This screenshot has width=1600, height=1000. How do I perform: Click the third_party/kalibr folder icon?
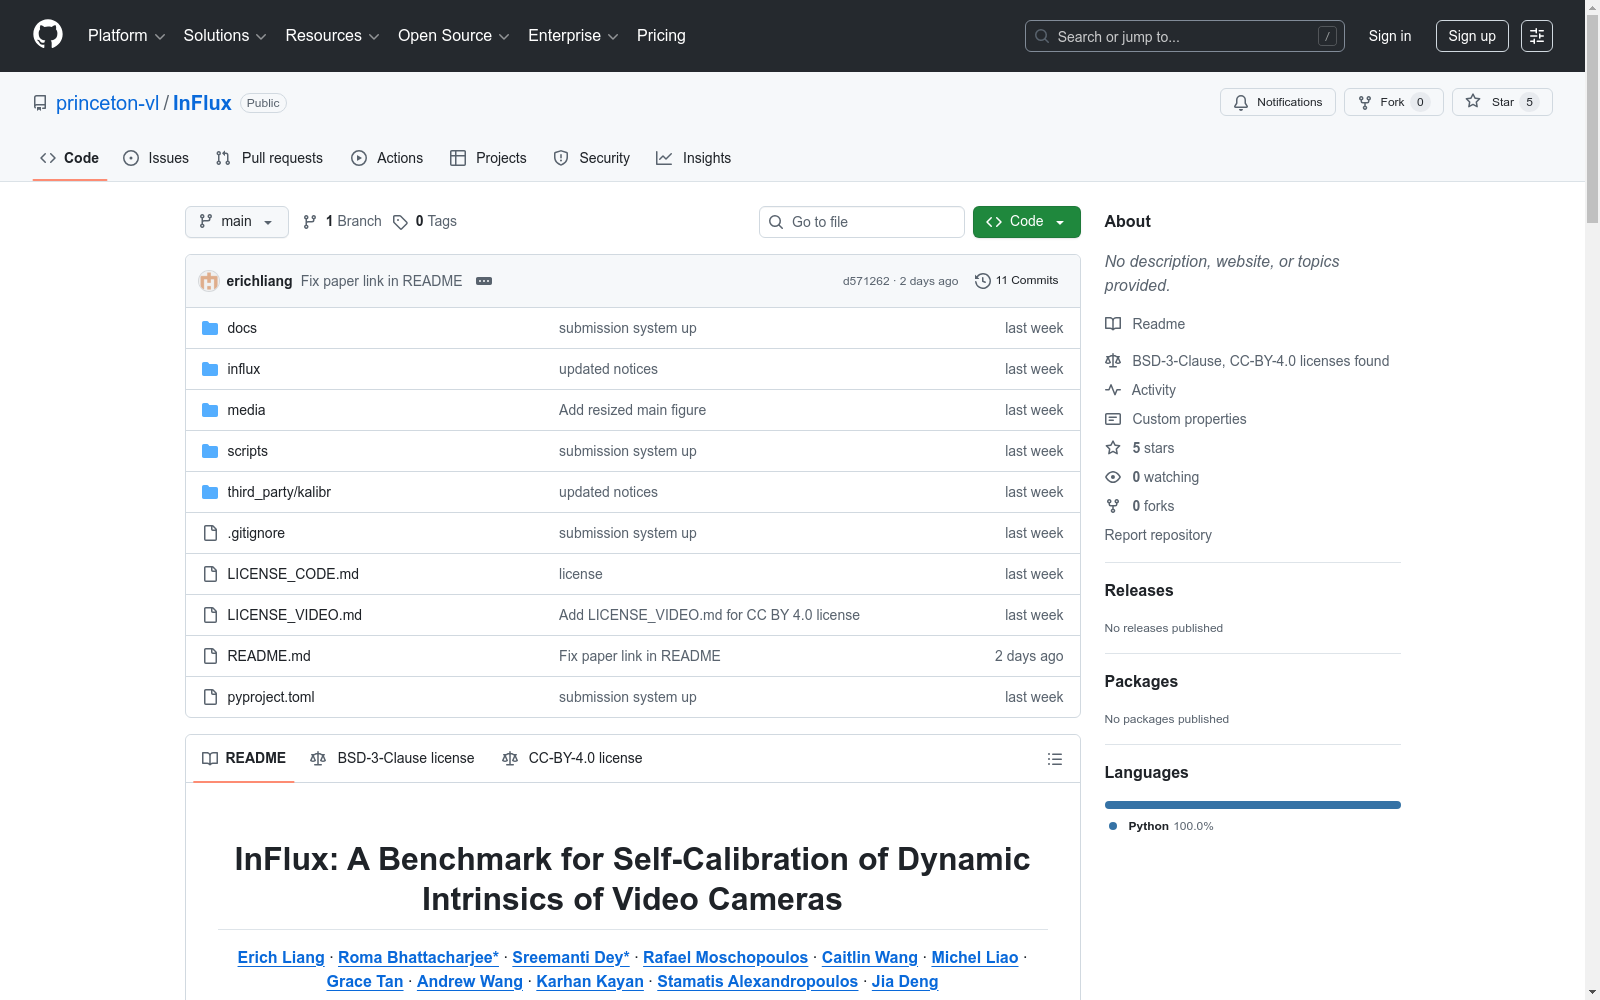[x=210, y=492]
